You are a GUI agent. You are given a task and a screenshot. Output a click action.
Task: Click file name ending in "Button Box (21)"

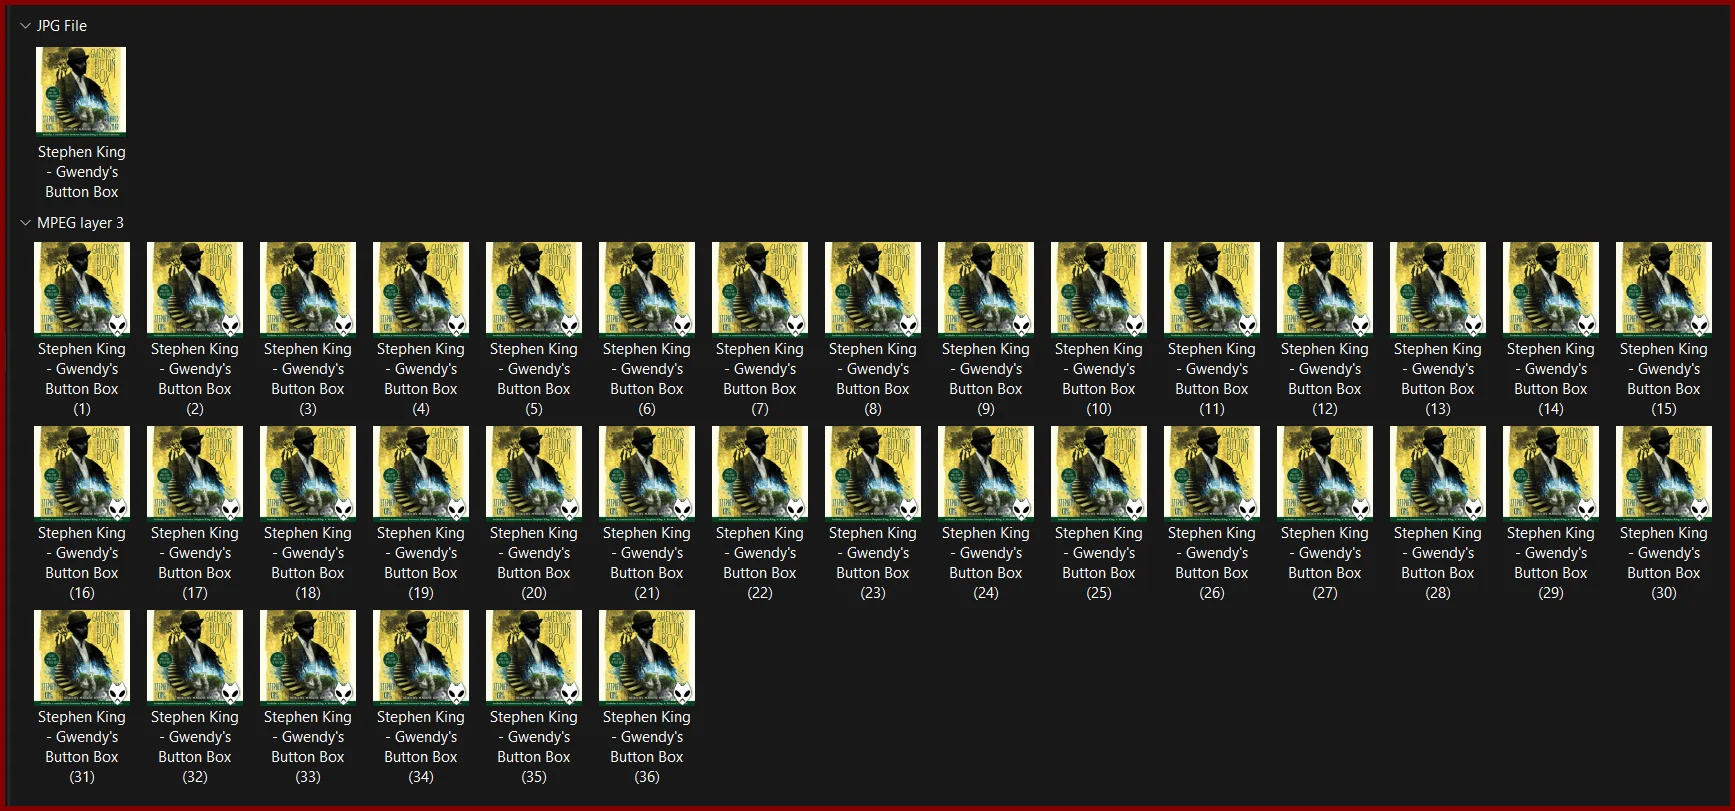tap(647, 563)
